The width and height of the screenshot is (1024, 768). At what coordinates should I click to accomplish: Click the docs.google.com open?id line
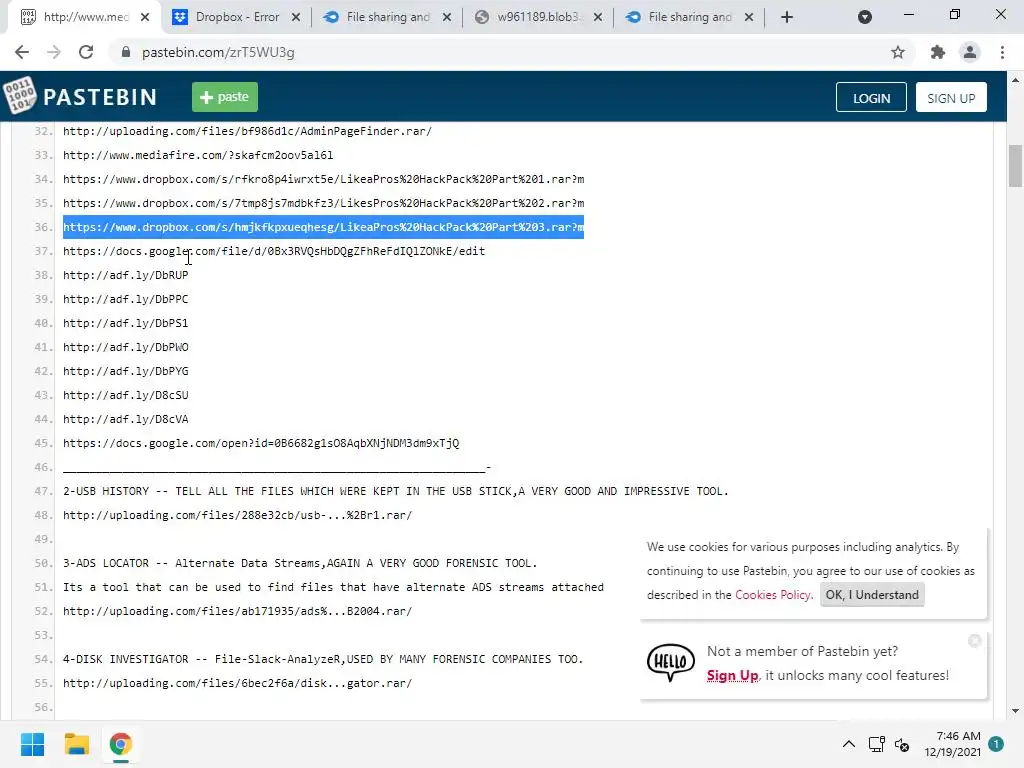(261, 443)
